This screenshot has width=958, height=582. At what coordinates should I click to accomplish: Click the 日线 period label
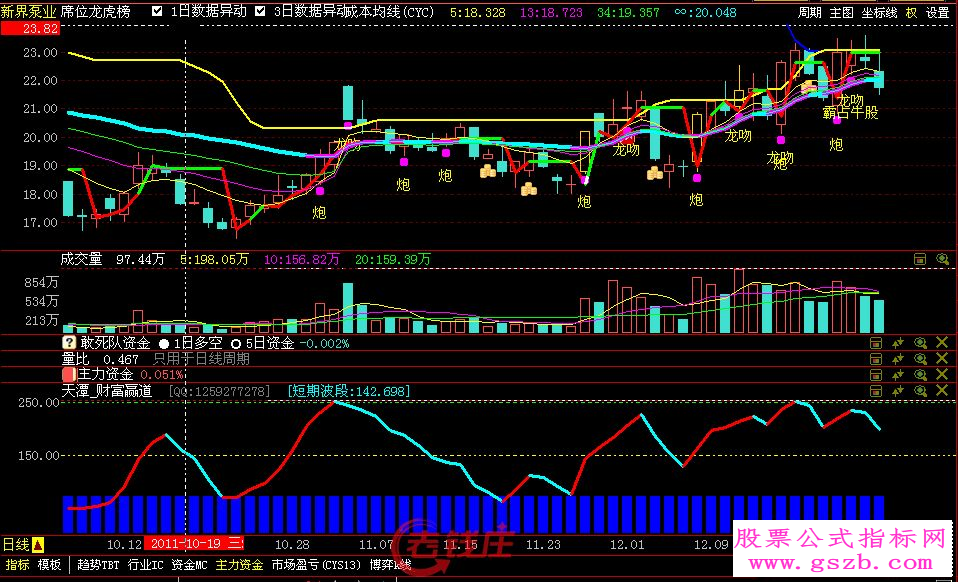point(16,544)
